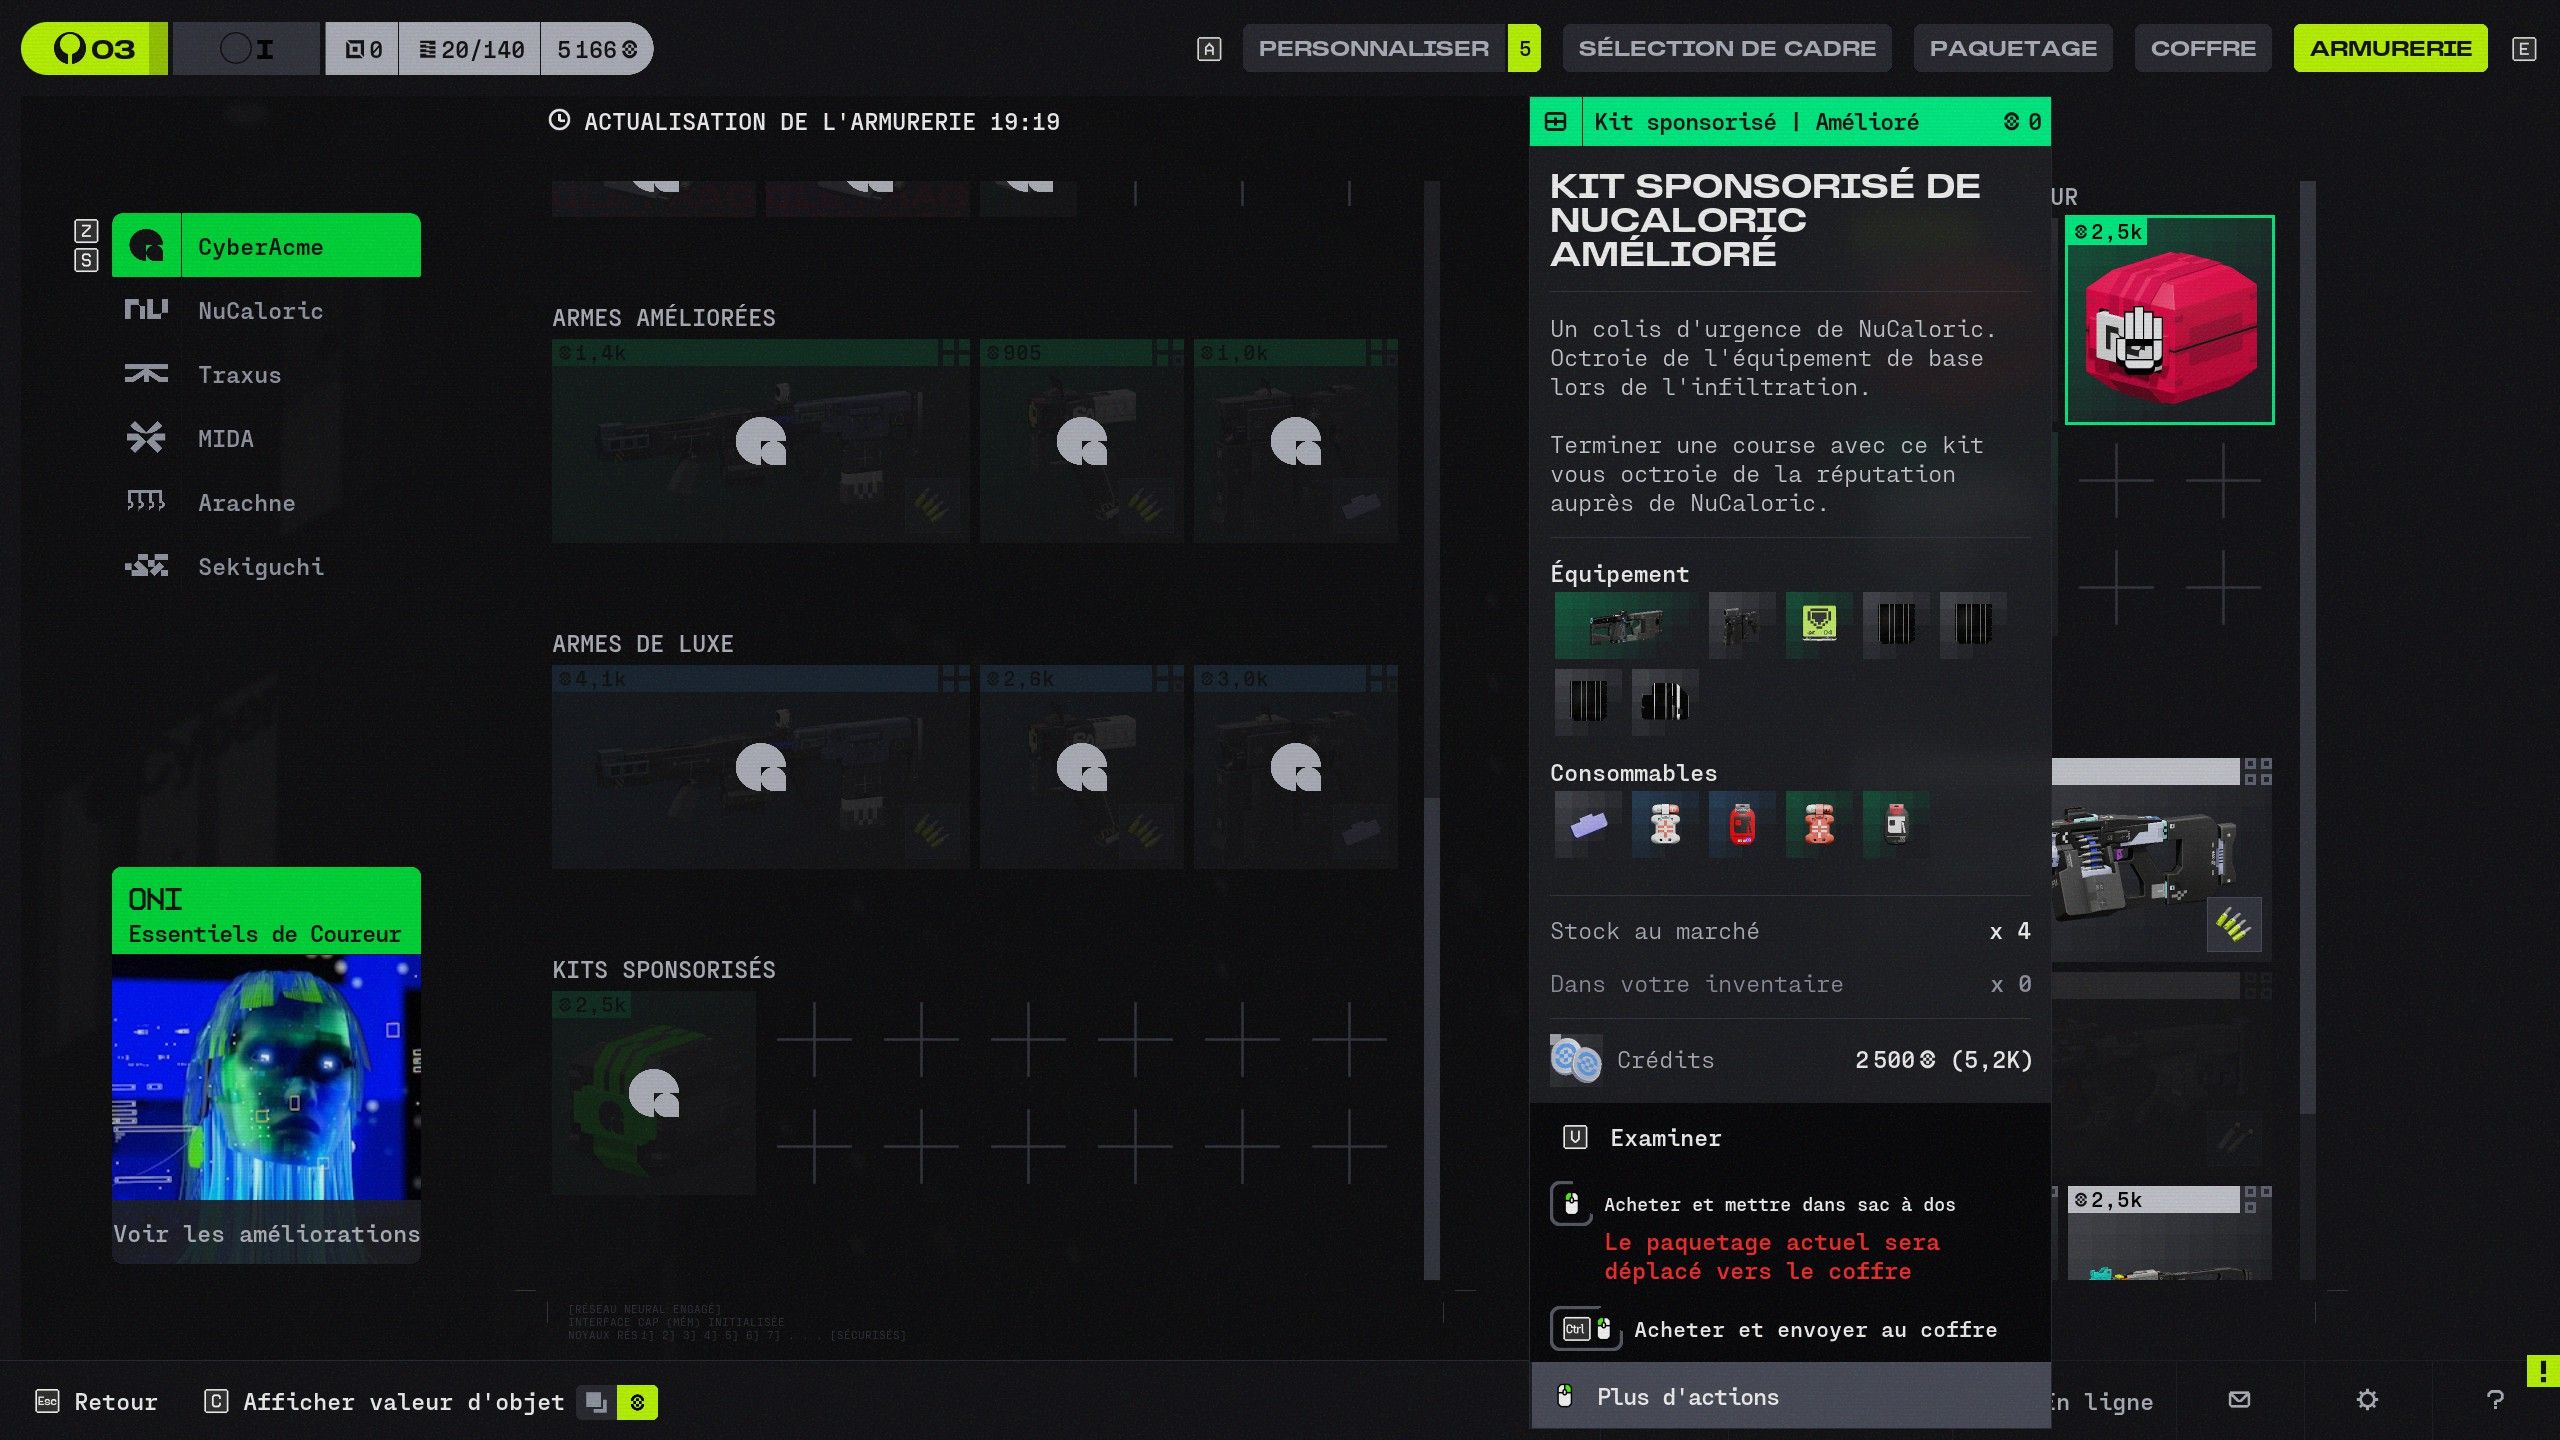Open the Examiner option
The width and height of the screenshot is (2560, 1440).
coord(1665,1138)
